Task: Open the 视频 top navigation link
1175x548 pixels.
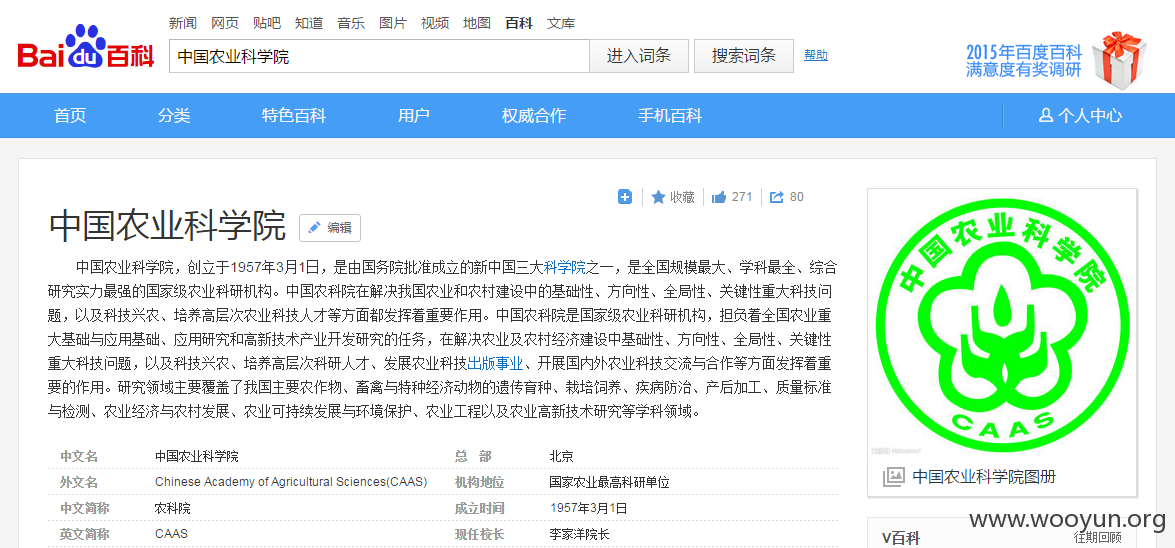Action: (435, 22)
